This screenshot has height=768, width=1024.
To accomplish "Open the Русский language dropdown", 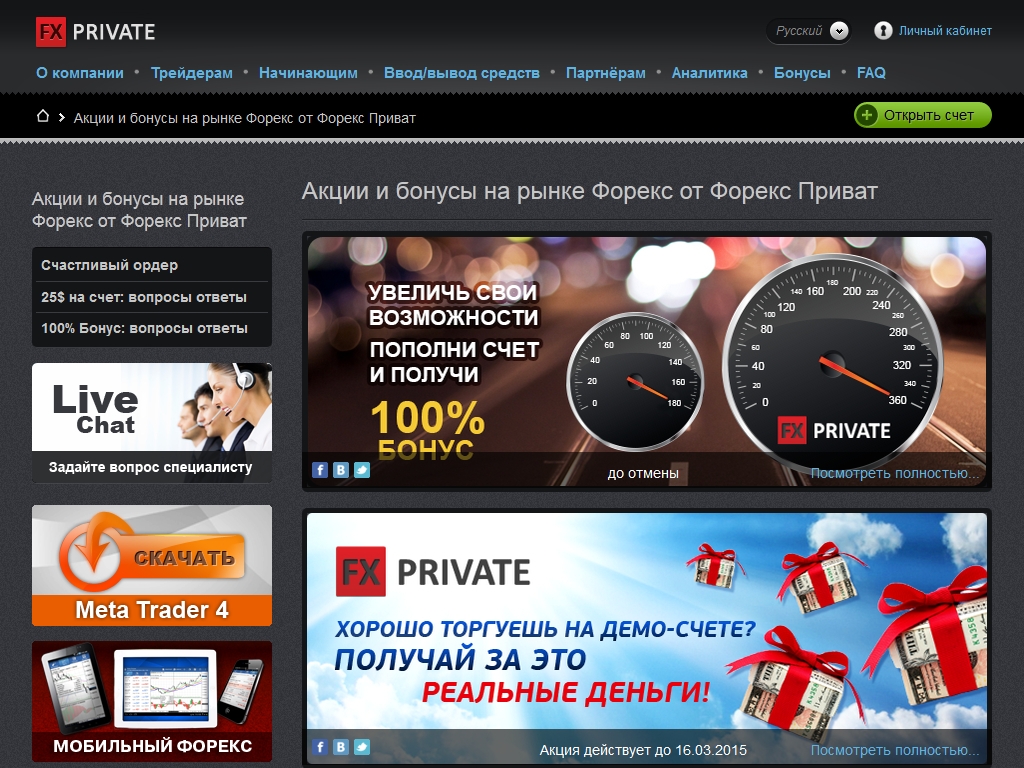I will coord(809,31).
